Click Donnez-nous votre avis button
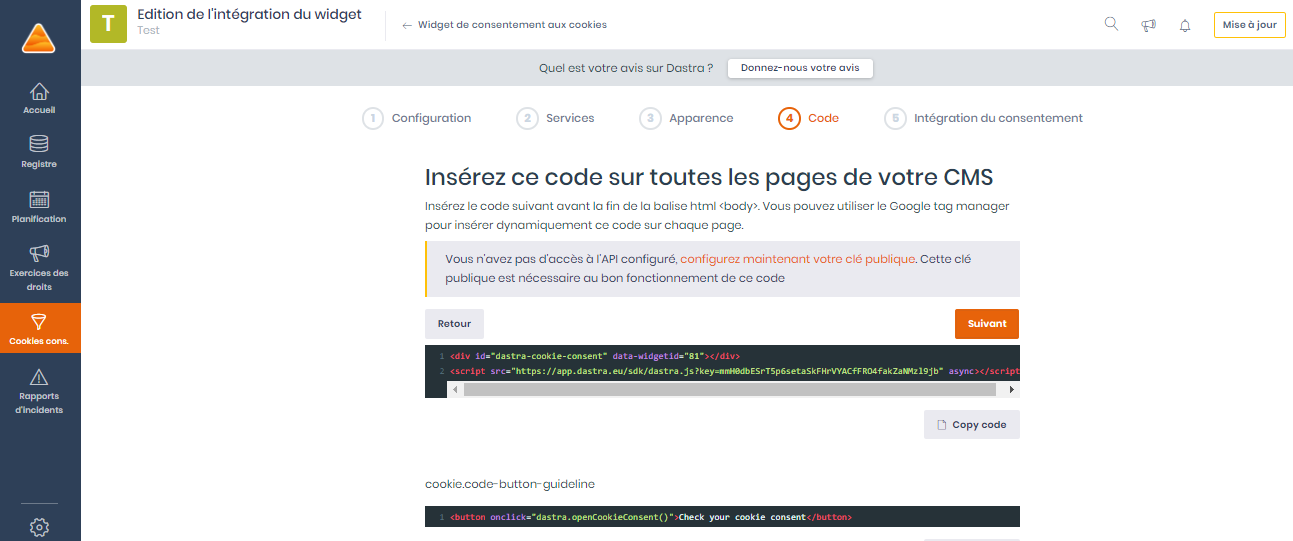 point(800,68)
